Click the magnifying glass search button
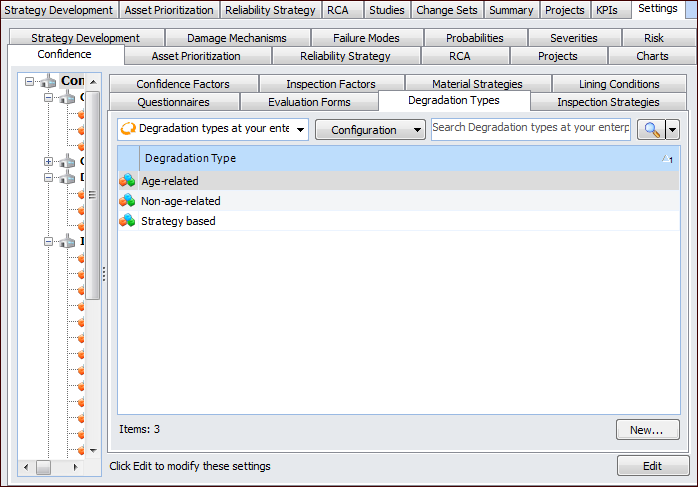 point(651,130)
